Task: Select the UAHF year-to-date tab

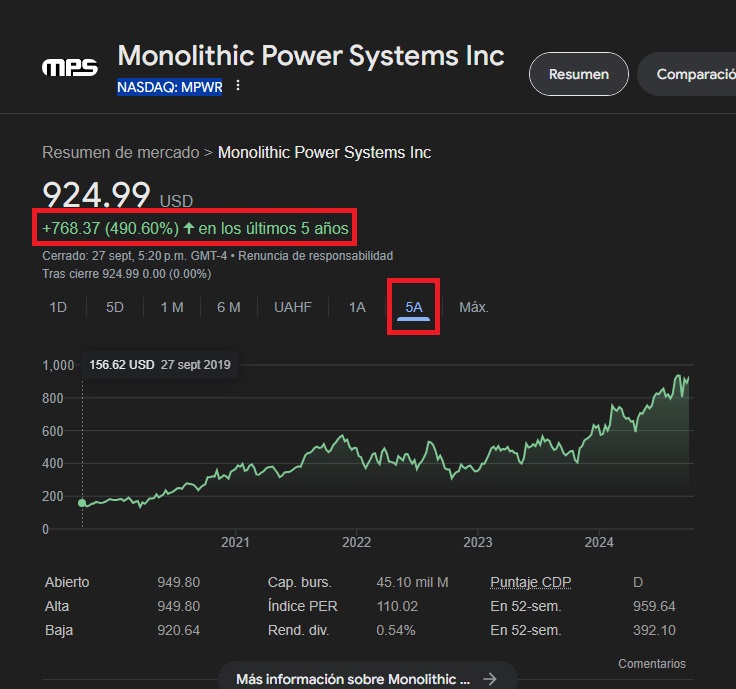Action: coord(293,307)
